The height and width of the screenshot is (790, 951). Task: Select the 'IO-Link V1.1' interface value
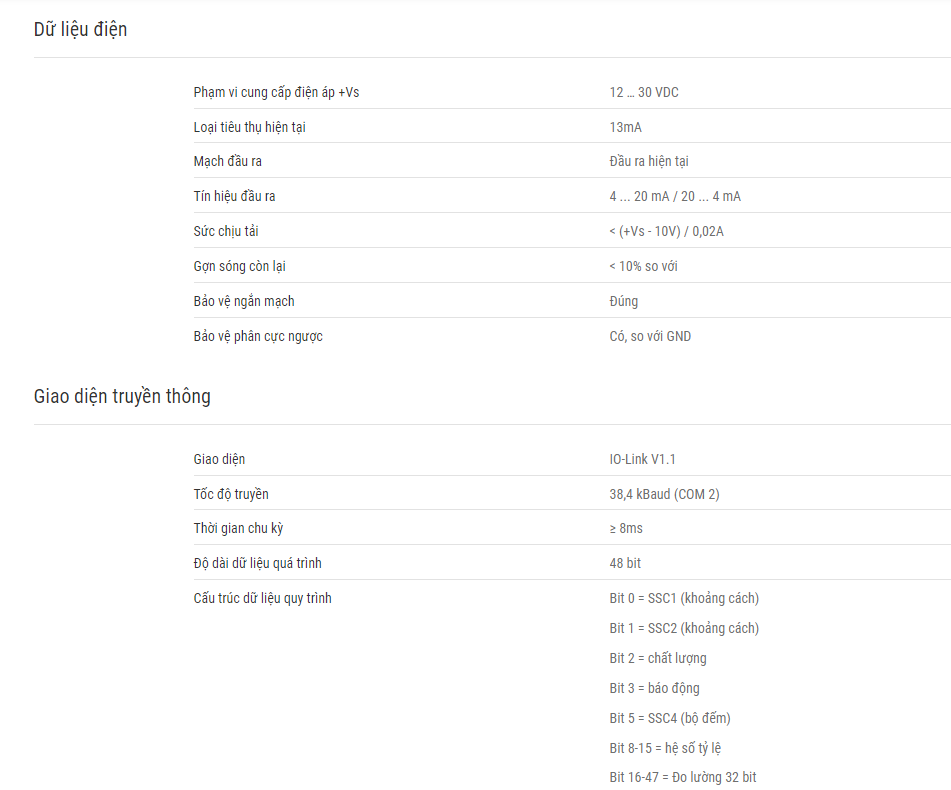click(x=642, y=460)
